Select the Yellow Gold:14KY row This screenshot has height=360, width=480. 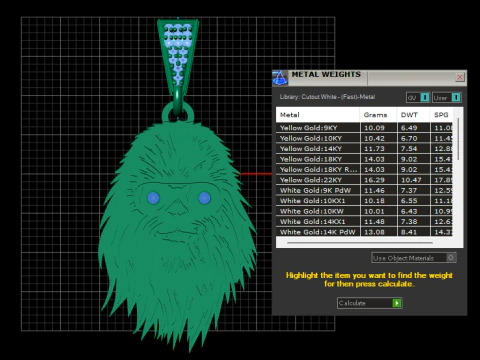[364, 149]
